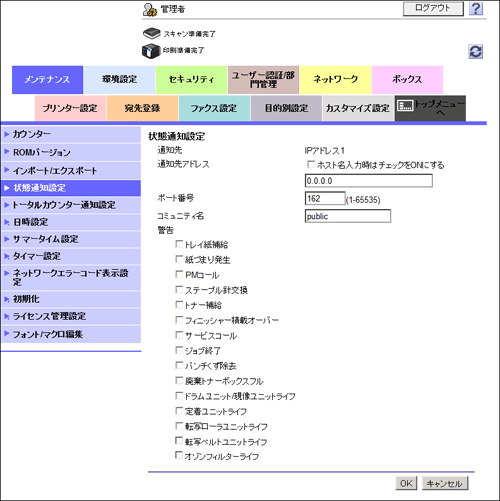
Task: Open the セキュリティ tab
Action: 191,79
